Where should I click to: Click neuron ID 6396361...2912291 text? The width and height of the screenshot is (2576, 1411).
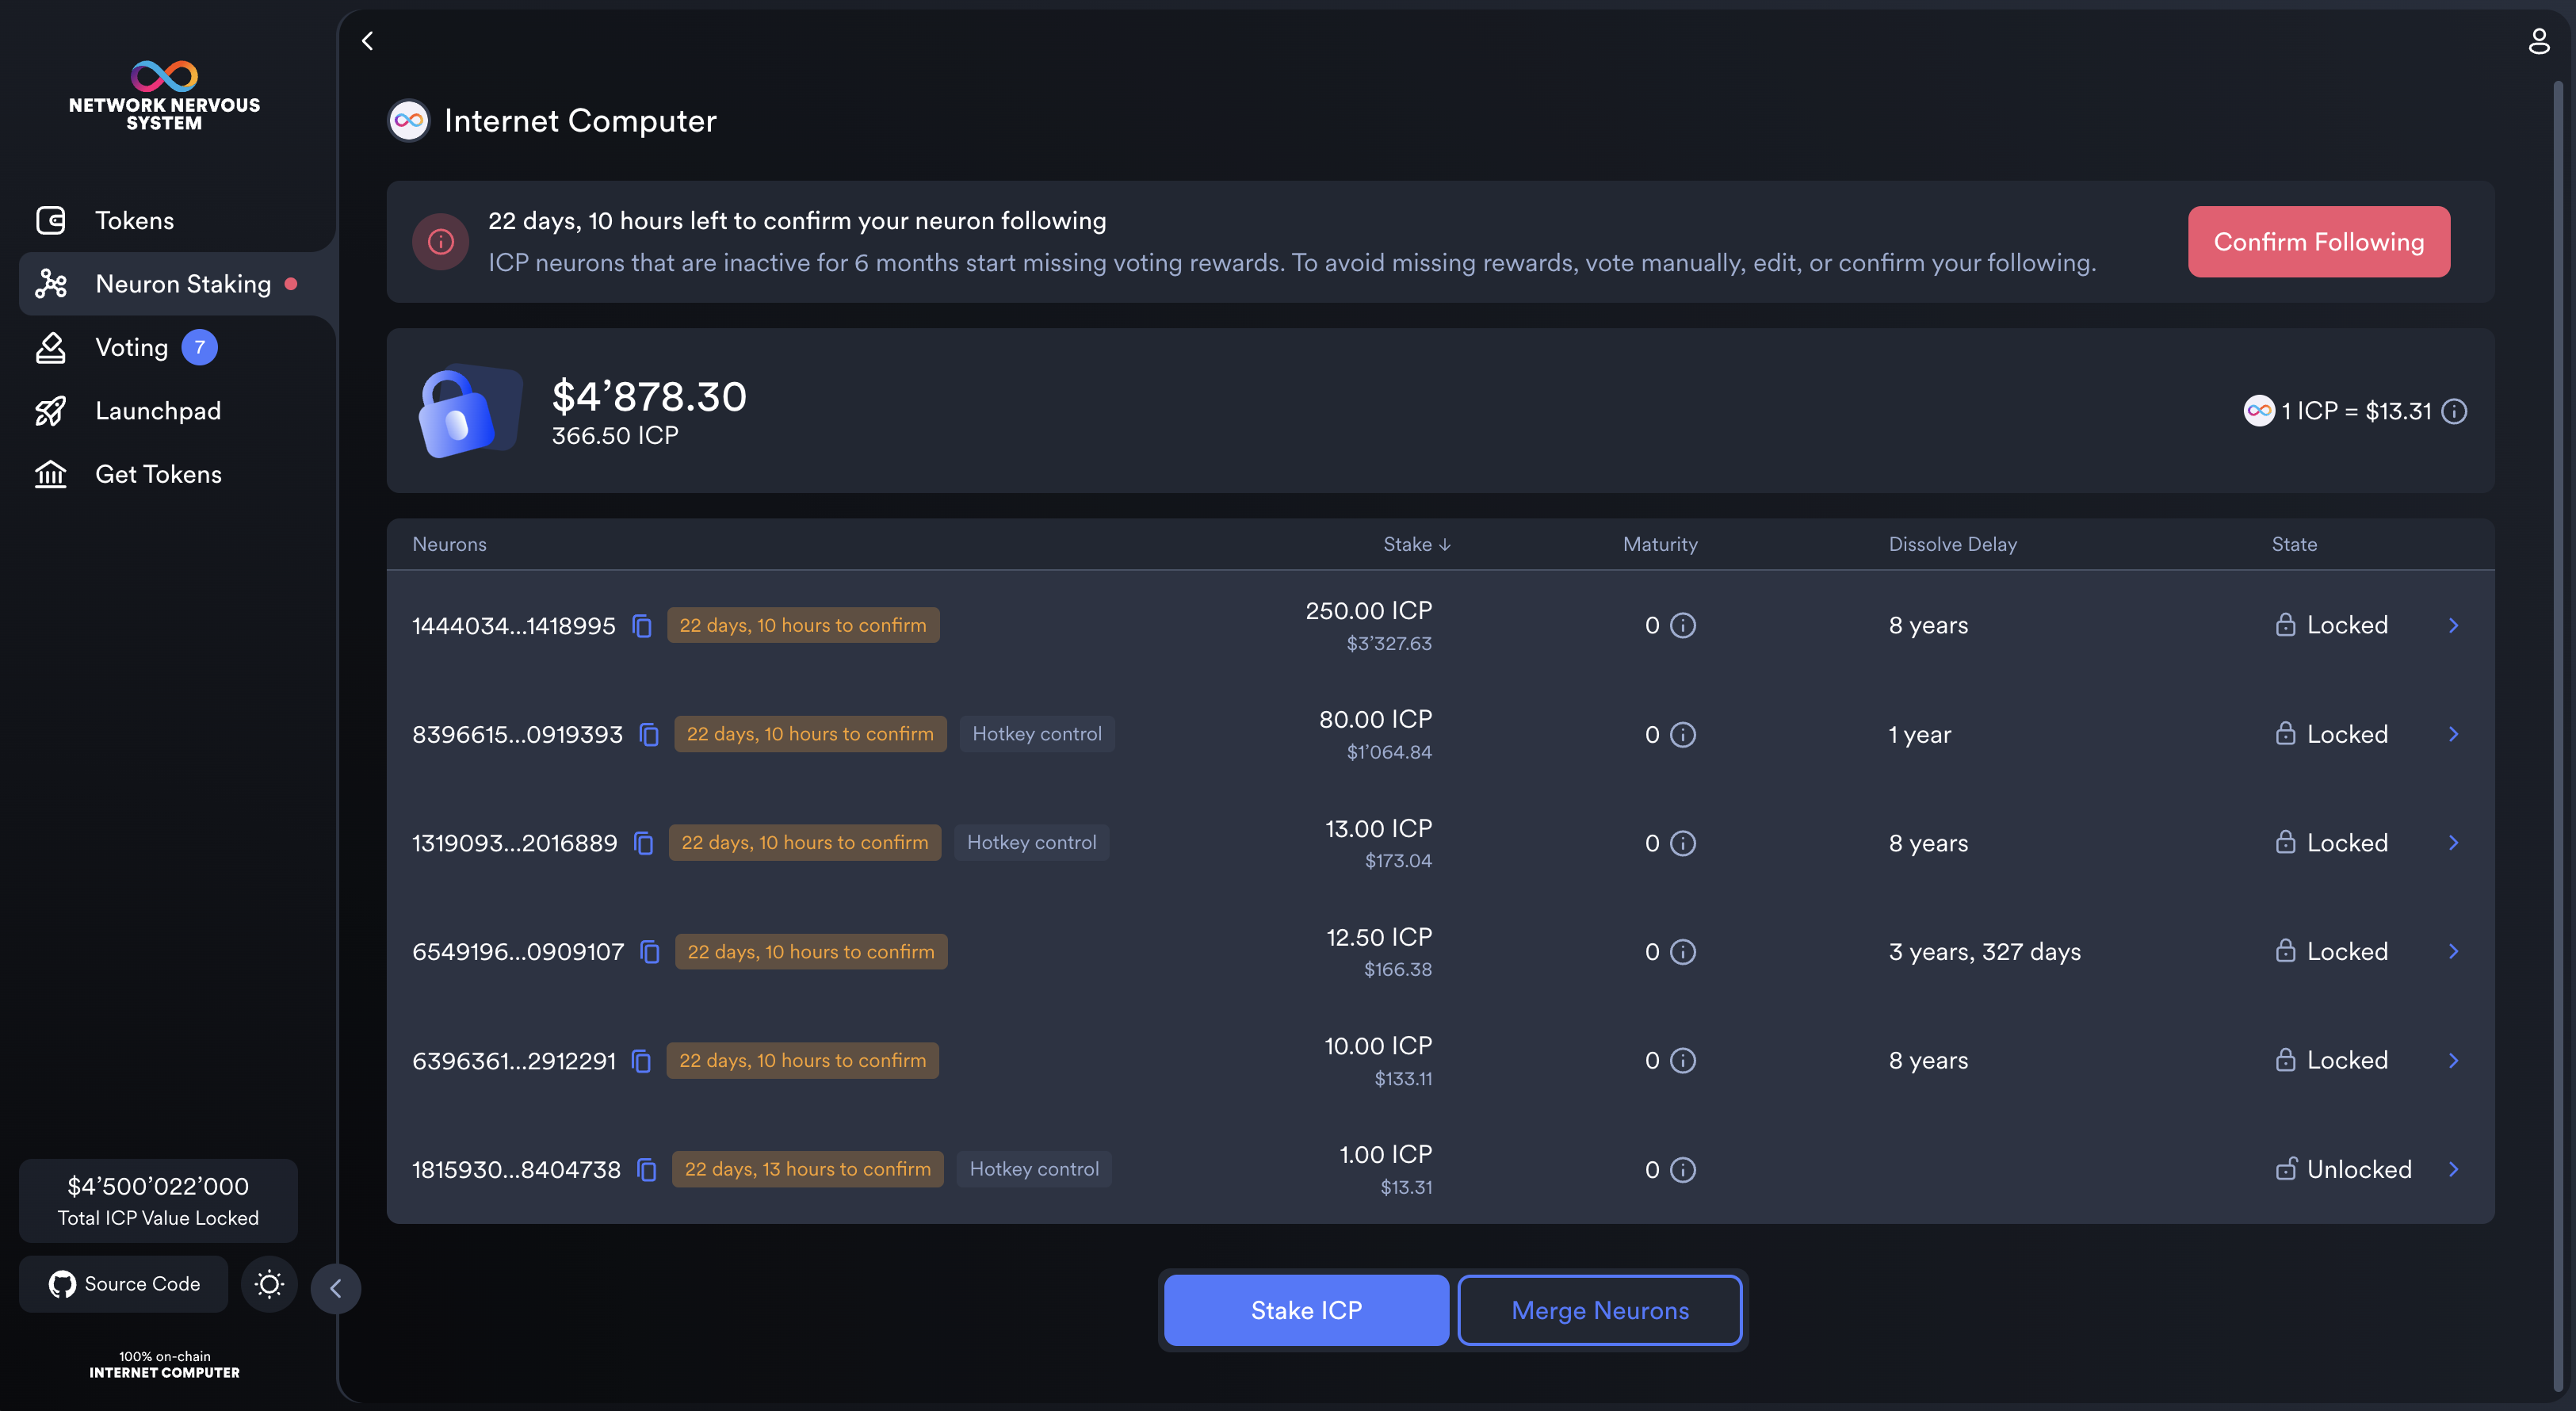(x=513, y=1061)
